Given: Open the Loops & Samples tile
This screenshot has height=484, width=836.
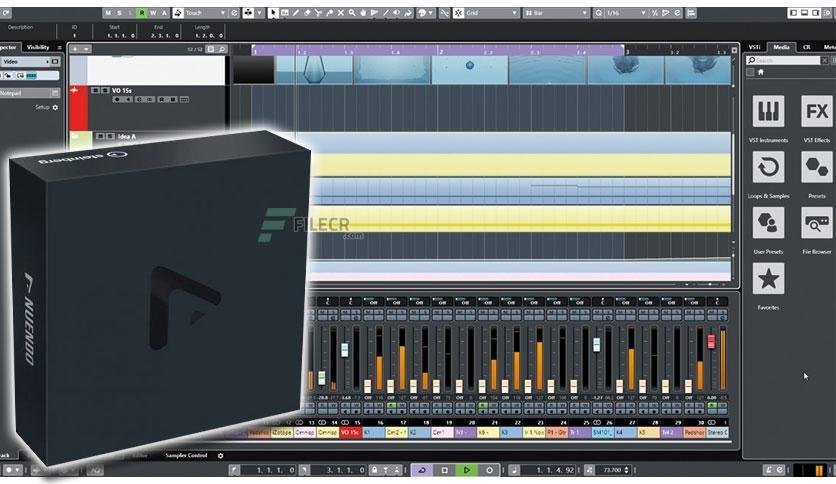Looking at the screenshot, I should (768, 167).
